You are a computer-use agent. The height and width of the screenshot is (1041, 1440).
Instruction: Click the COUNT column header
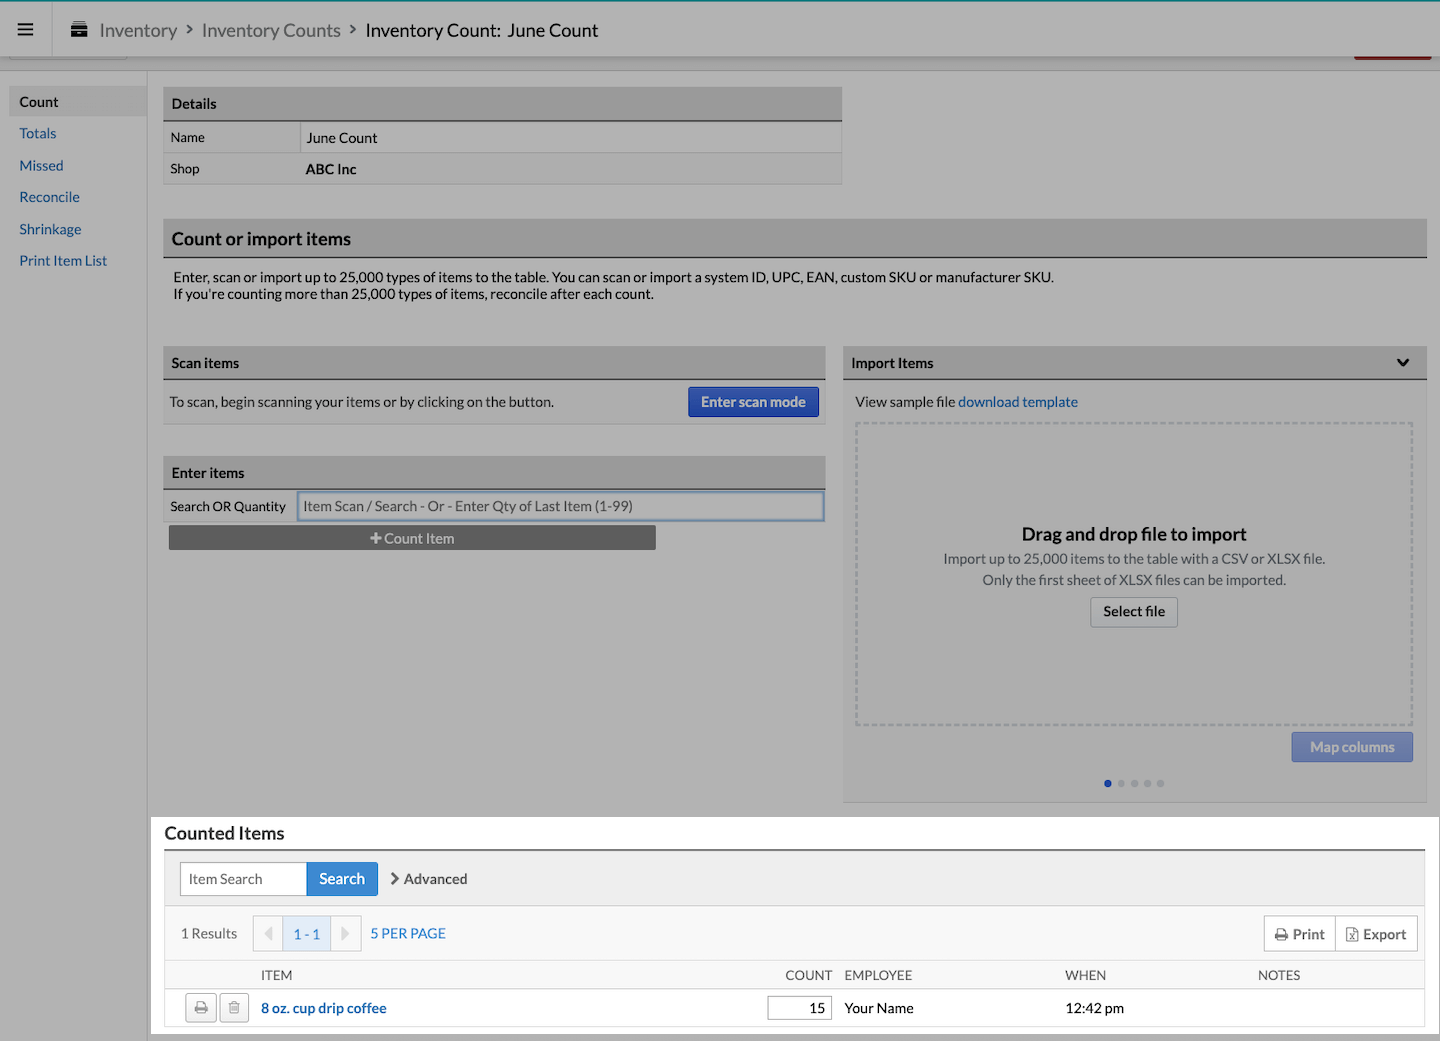click(809, 975)
